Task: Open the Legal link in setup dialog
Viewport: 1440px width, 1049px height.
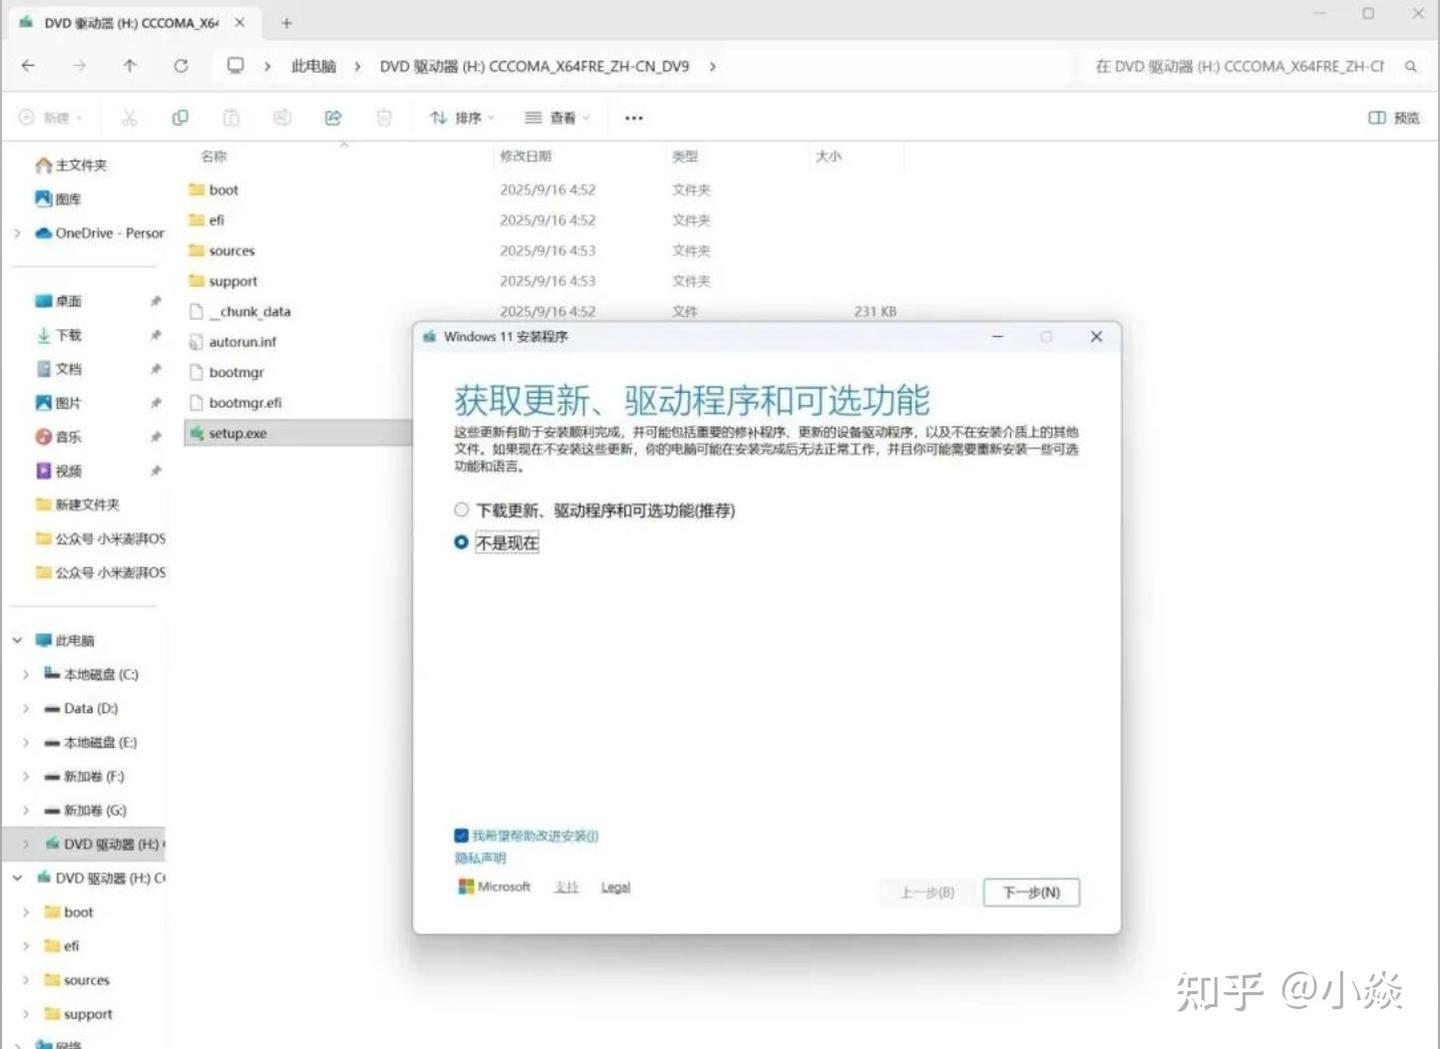Action: (615, 887)
